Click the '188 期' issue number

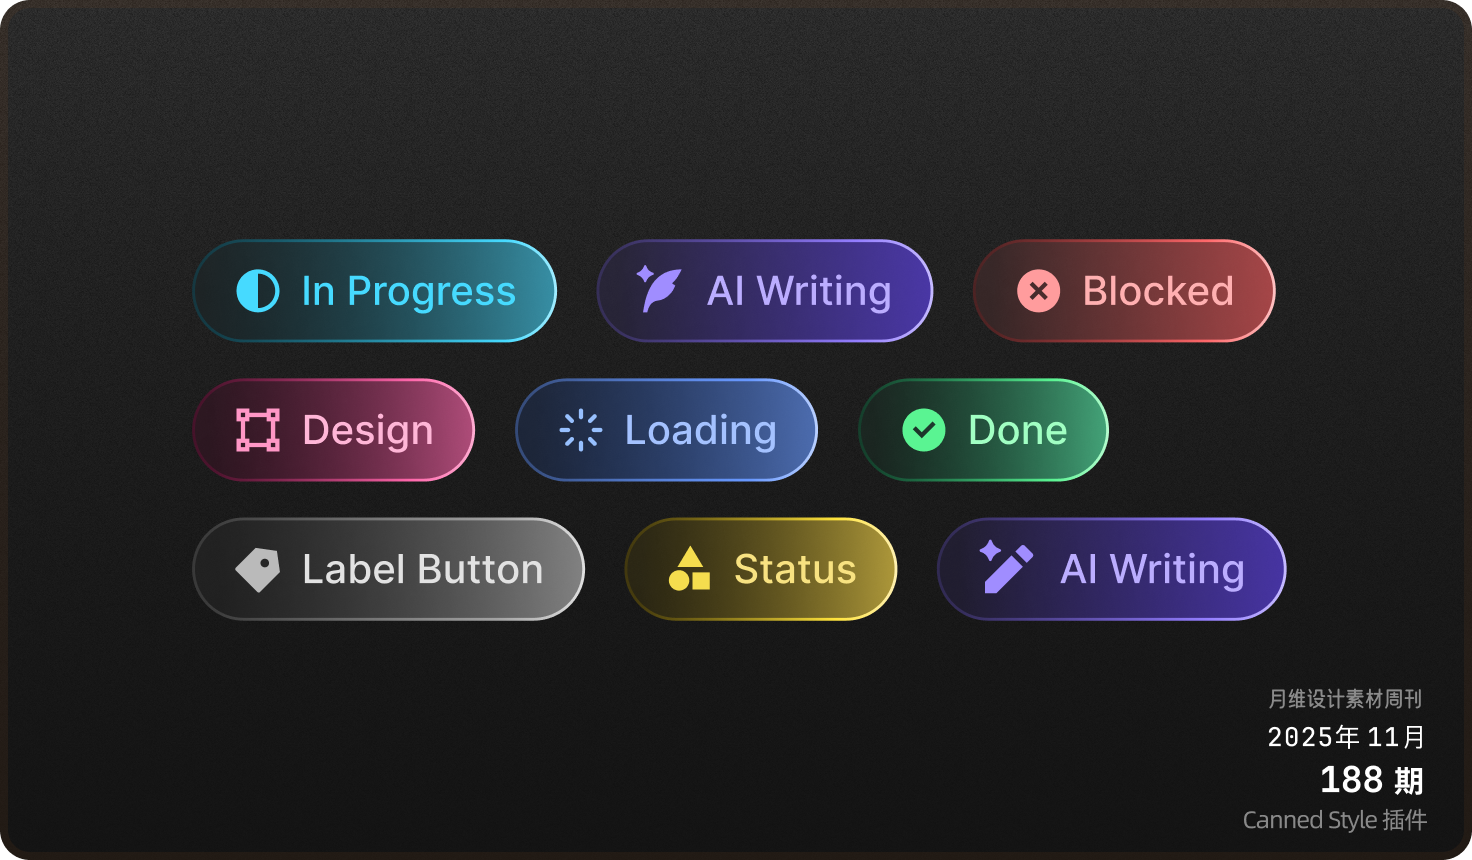(1371, 780)
